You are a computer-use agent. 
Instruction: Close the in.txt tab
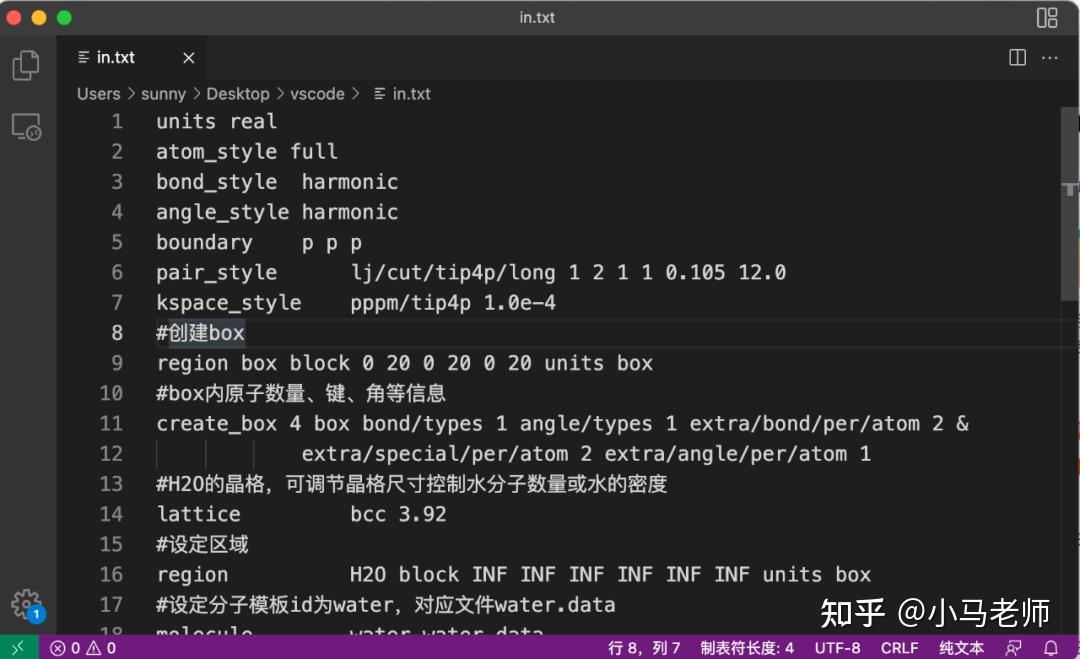[x=188, y=57]
